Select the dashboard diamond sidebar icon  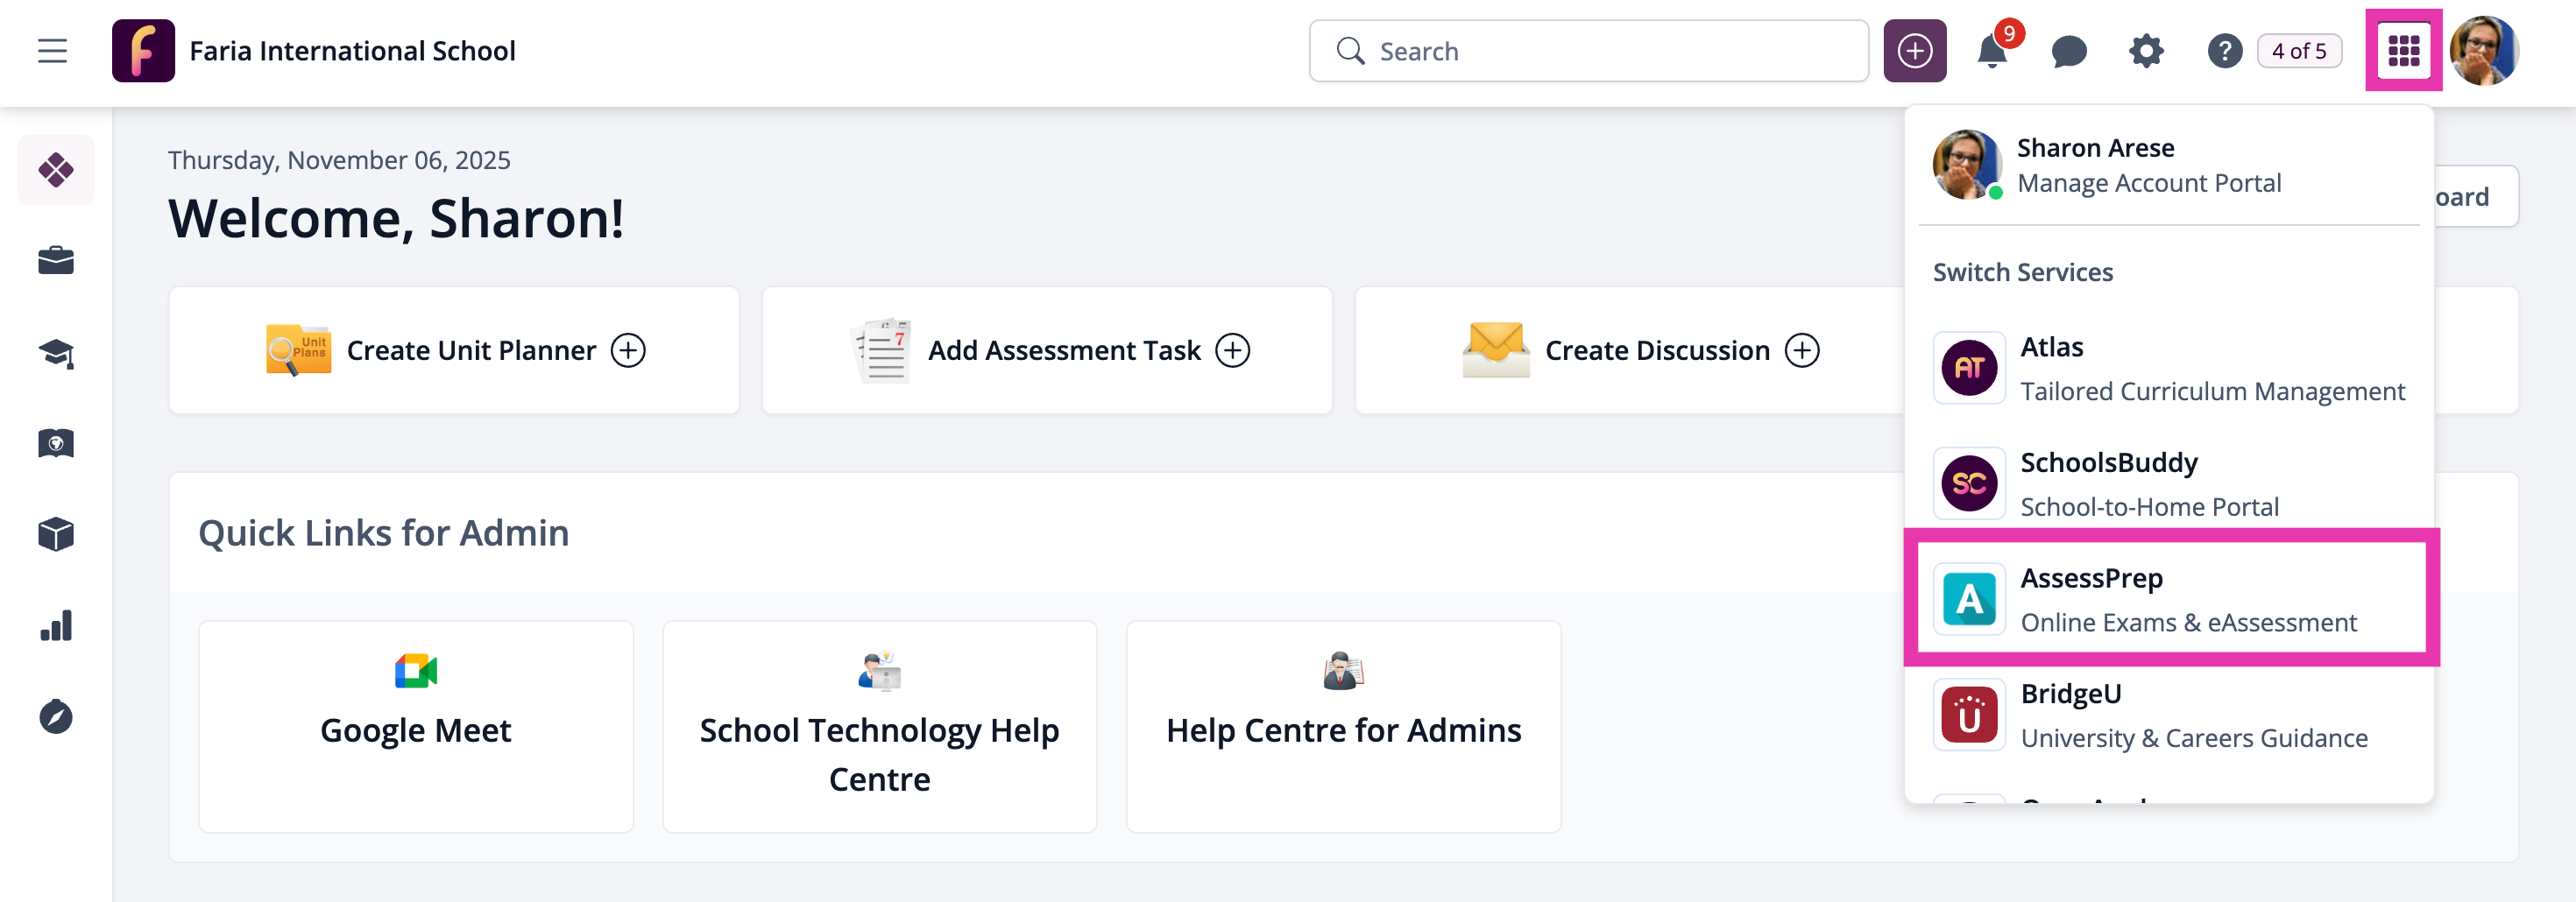[56, 170]
